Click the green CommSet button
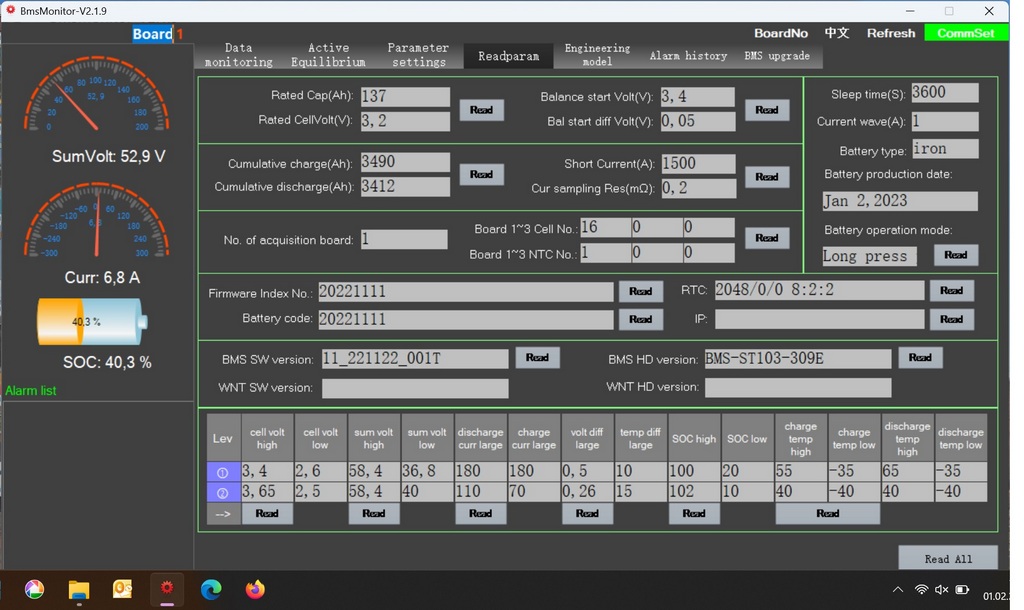Screen dimensions: 1024x610 pyautogui.click(x=966, y=33)
